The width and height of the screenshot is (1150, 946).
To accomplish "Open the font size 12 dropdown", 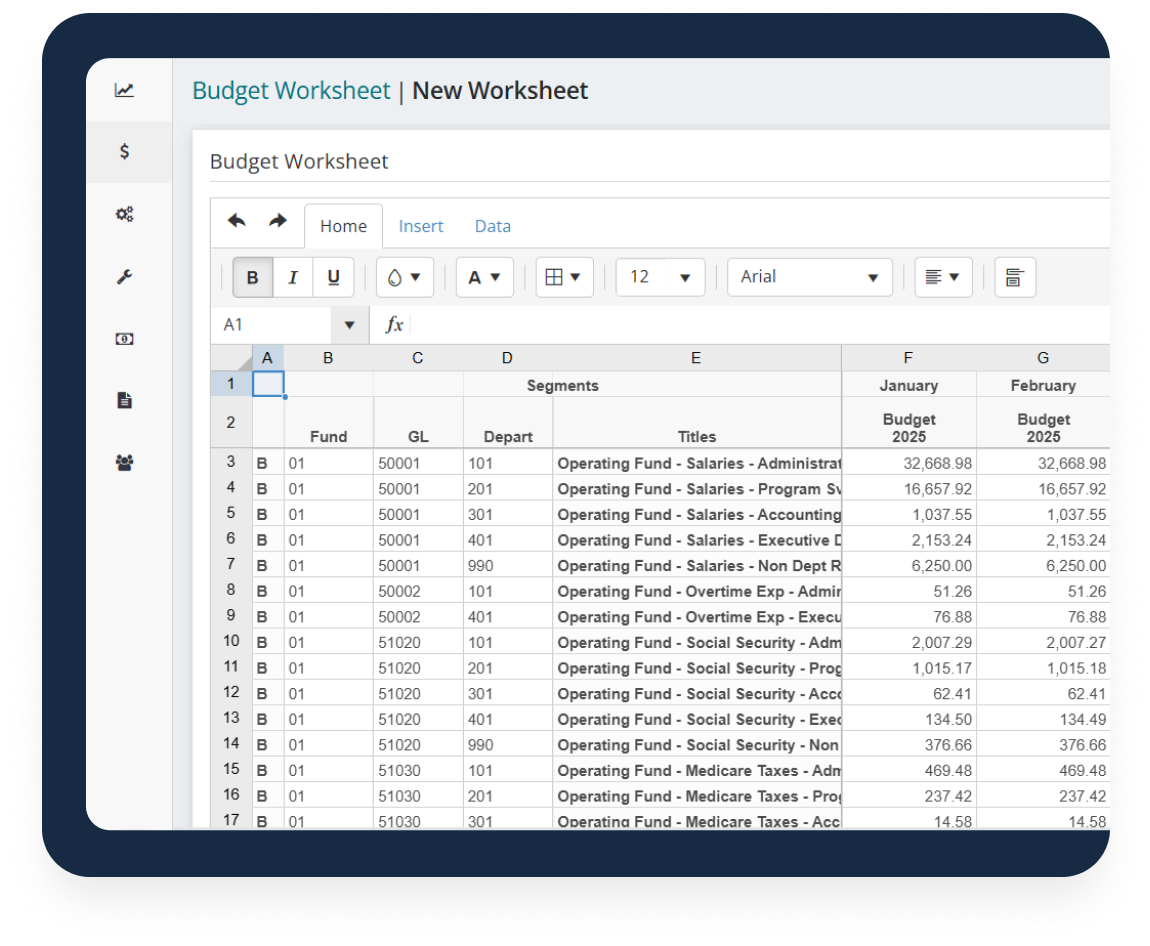I will (x=660, y=278).
